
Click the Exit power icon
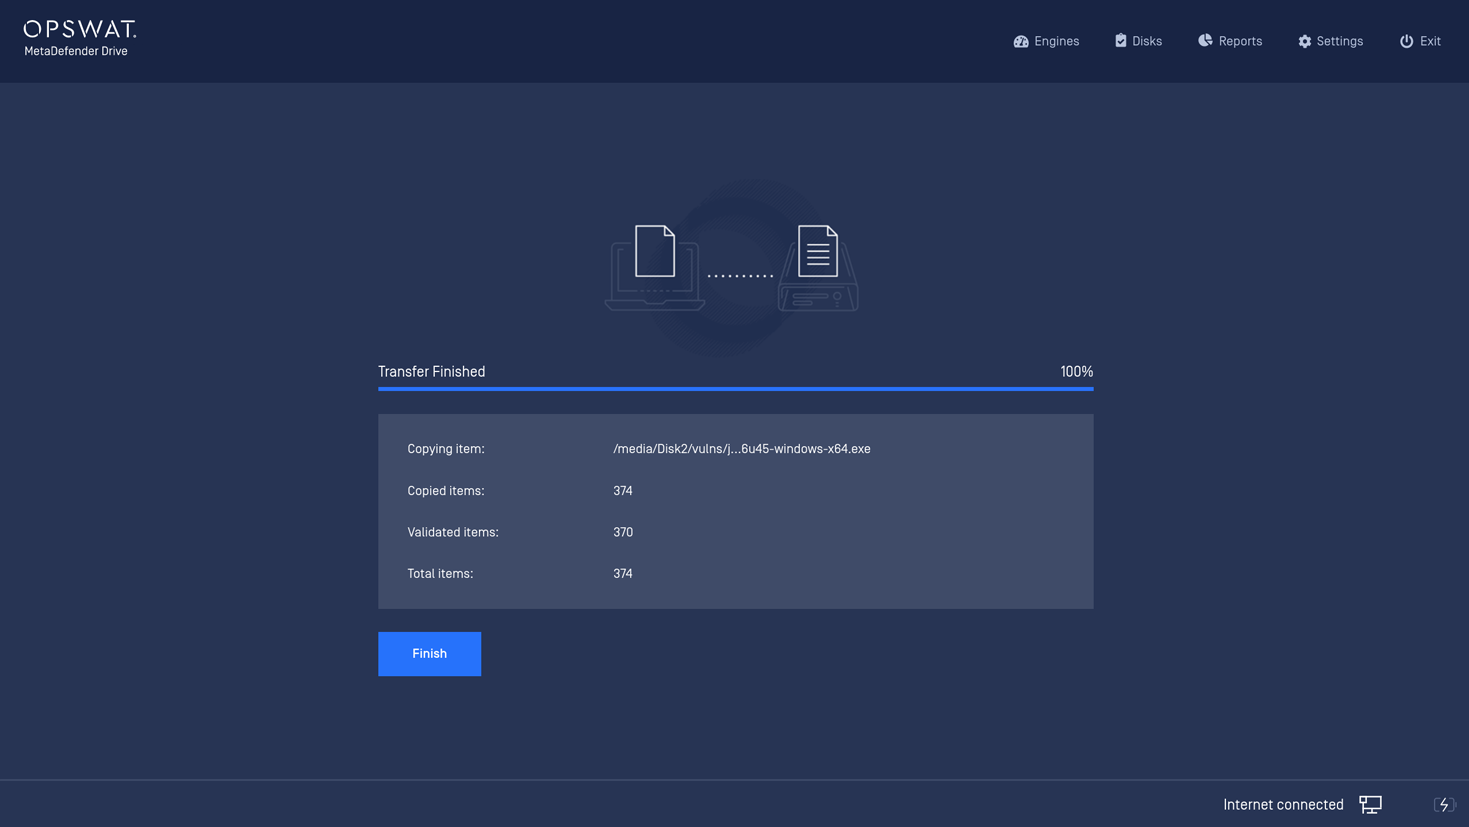click(1406, 41)
